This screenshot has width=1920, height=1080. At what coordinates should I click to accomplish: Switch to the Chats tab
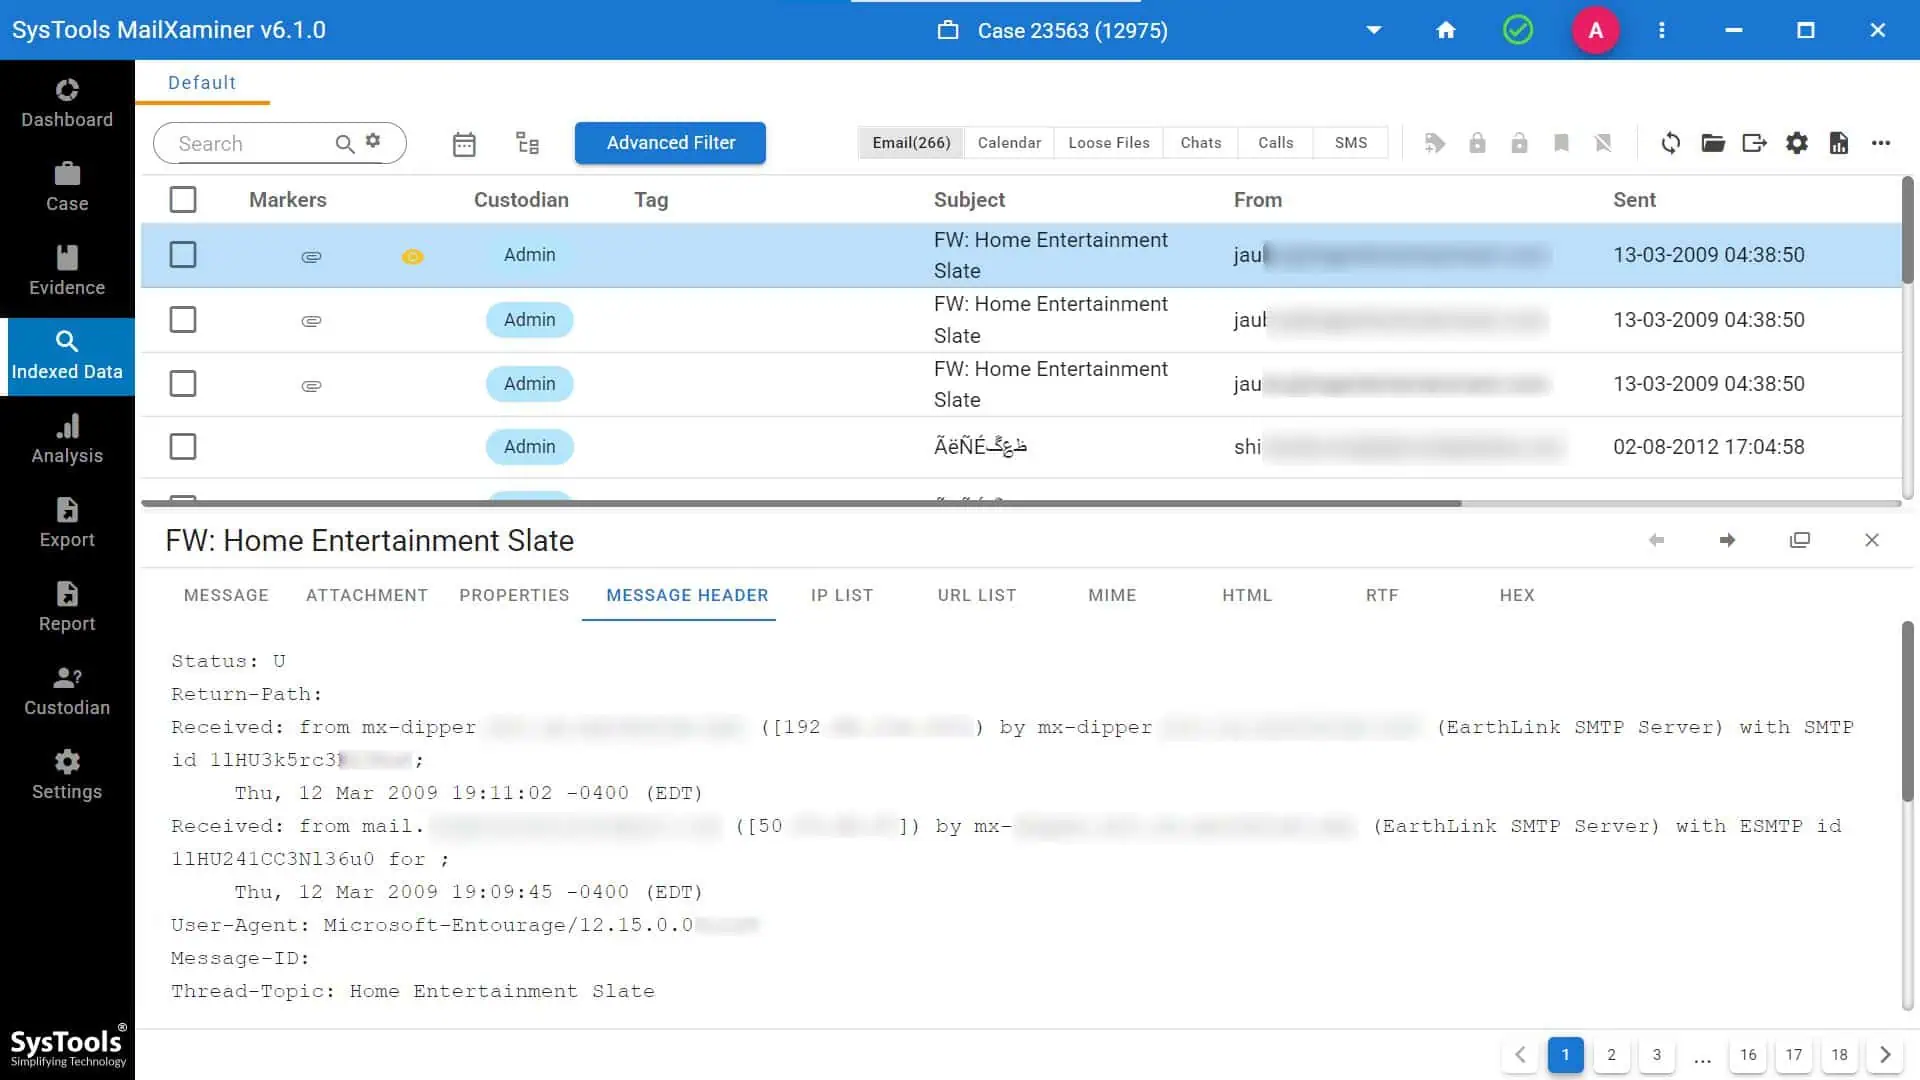point(1201,143)
